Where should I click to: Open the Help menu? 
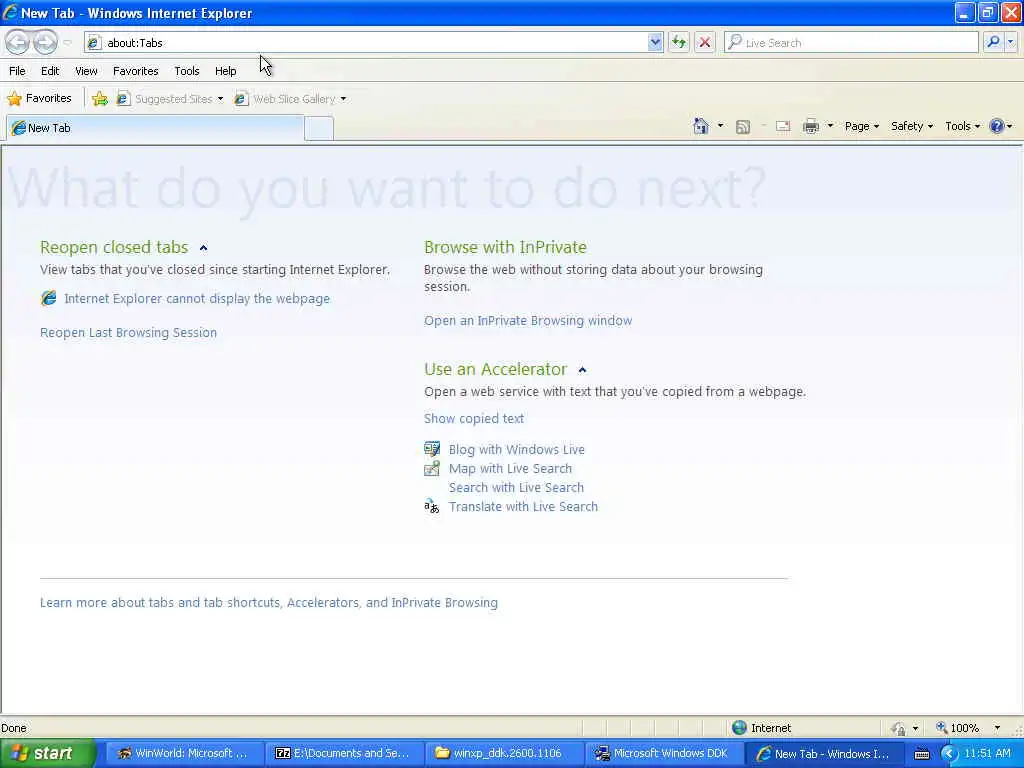click(x=225, y=71)
